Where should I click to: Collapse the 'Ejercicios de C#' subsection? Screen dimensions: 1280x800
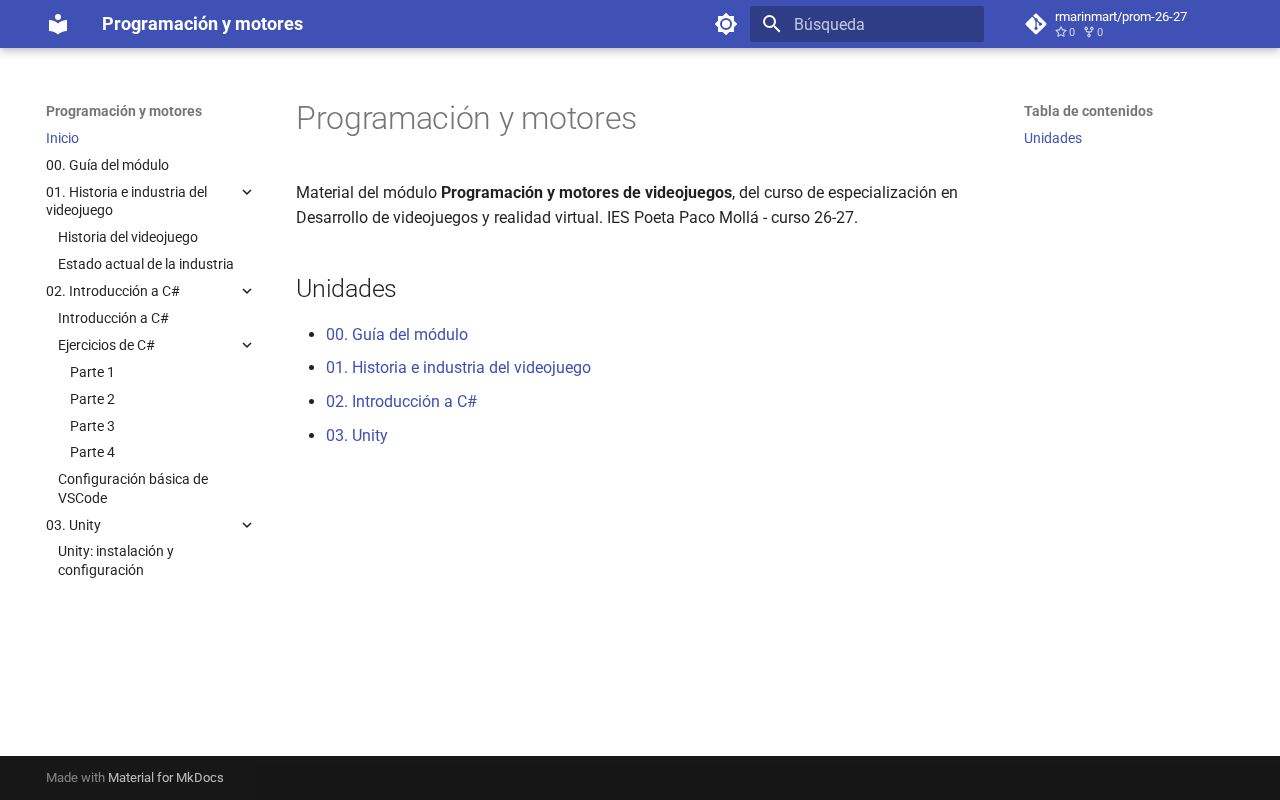coord(247,345)
